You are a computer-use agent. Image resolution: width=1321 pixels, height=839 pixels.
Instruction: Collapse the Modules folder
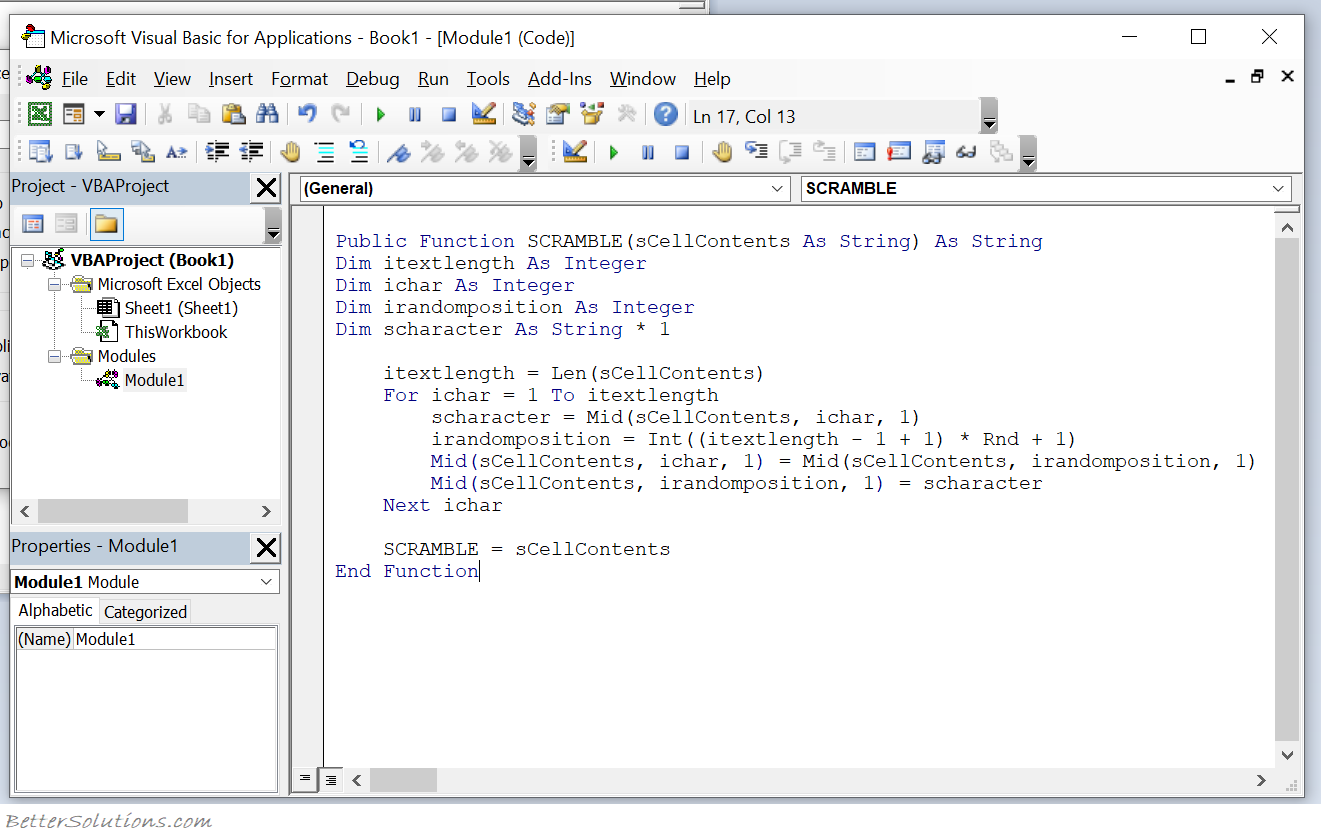coord(54,356)
